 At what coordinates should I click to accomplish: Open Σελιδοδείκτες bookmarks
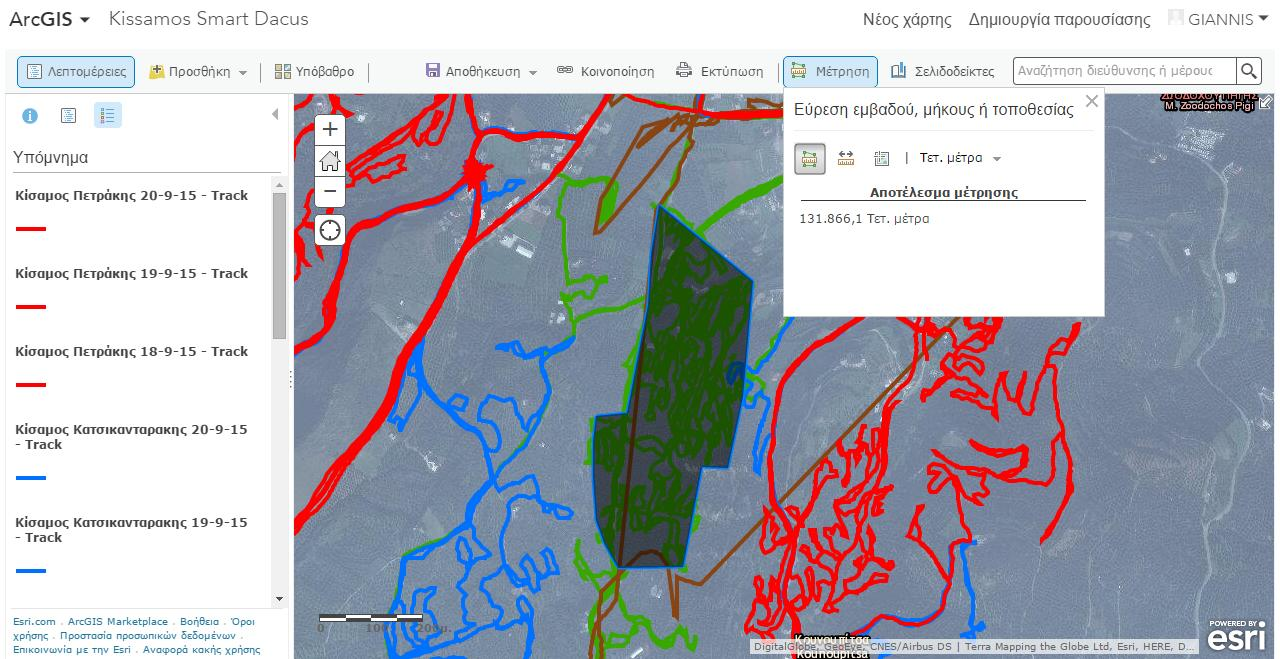pos(942,72)
